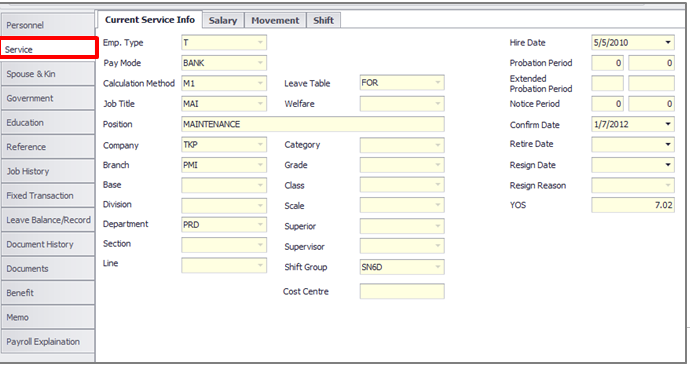Expand the Shift Group dropdown
690x365 pixels.
tap(438, 267)
